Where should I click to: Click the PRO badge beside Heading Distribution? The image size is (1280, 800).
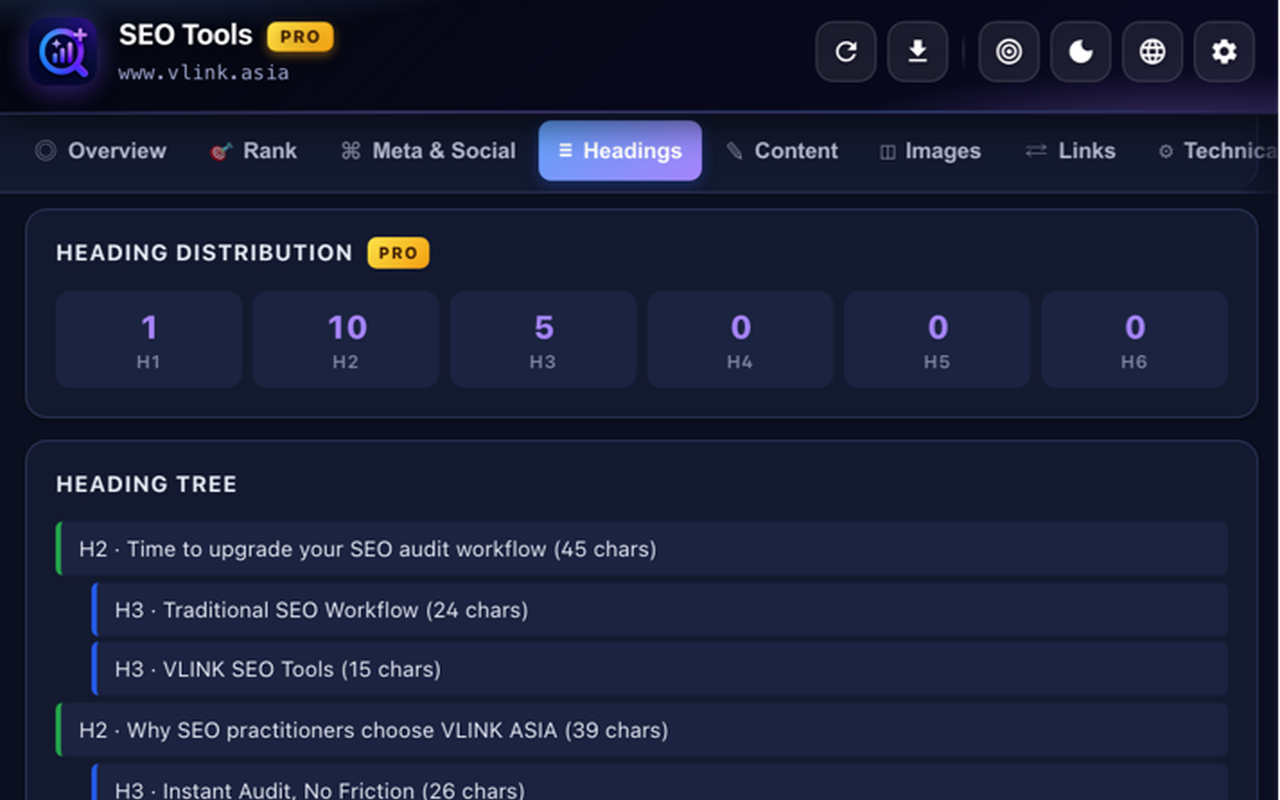click(x=398, y=253)
